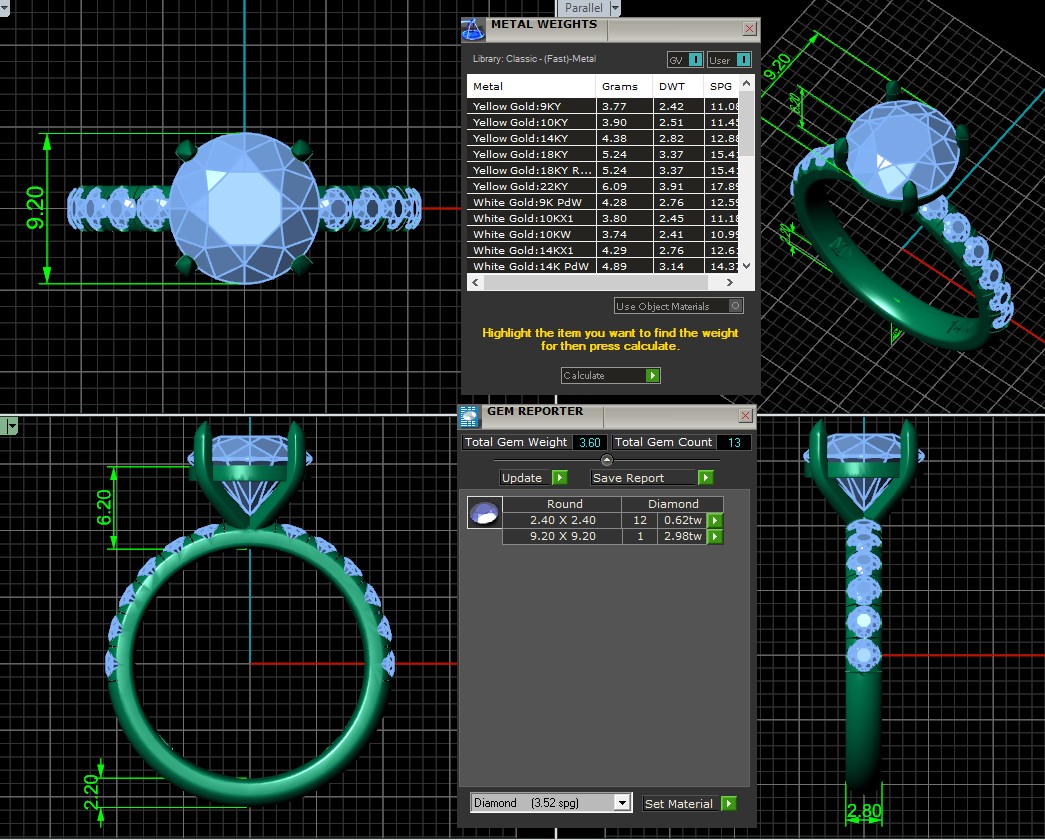Enable Use Object Materials option
Viewport: 1045px width, 840px height.
coord(735,306)
